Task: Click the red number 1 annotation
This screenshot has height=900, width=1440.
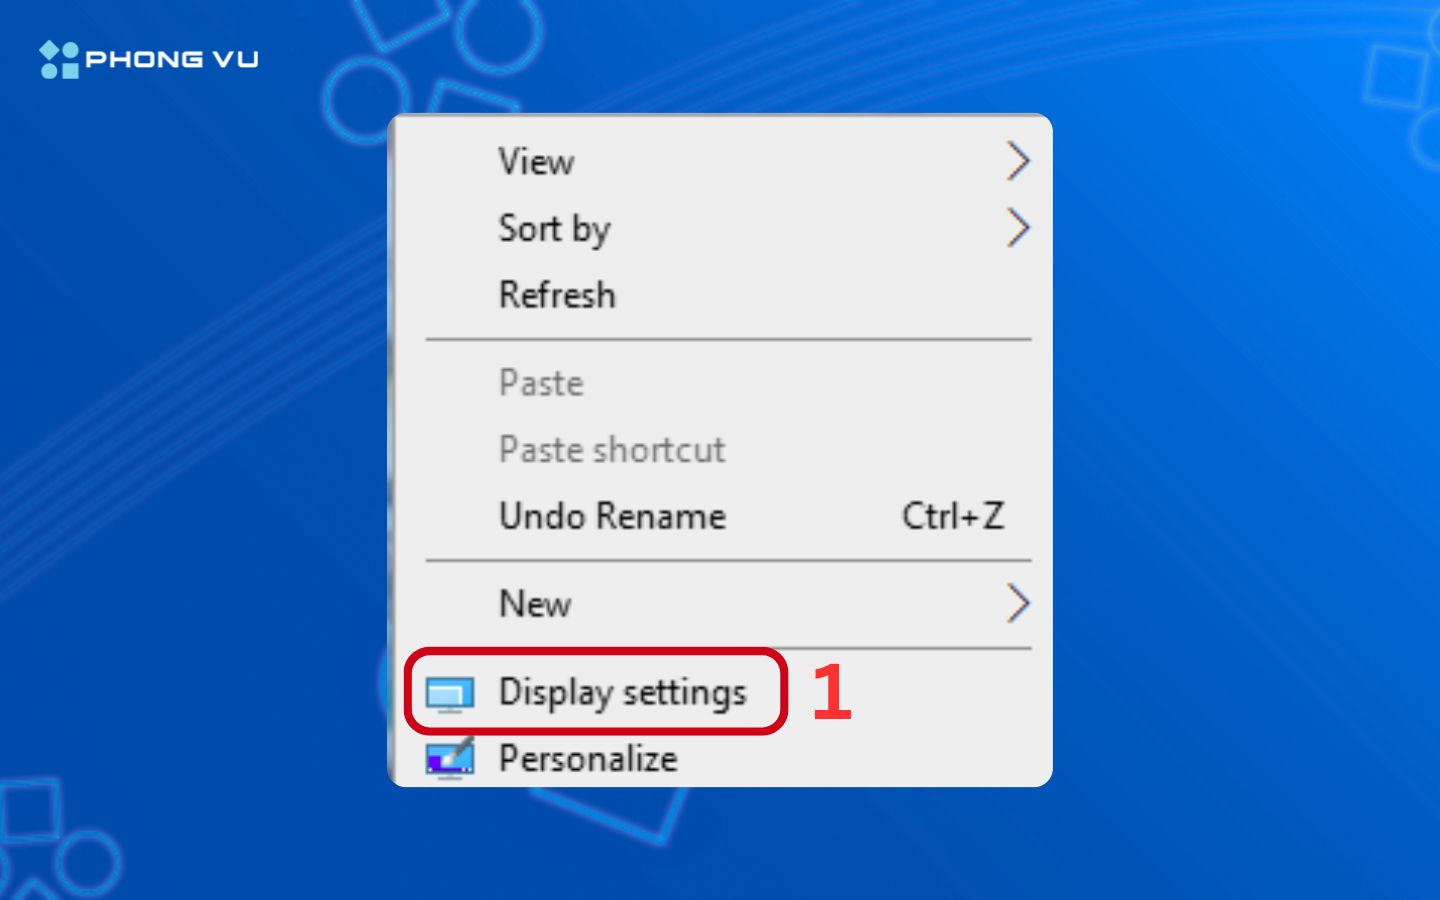Action: click(831, 692)
